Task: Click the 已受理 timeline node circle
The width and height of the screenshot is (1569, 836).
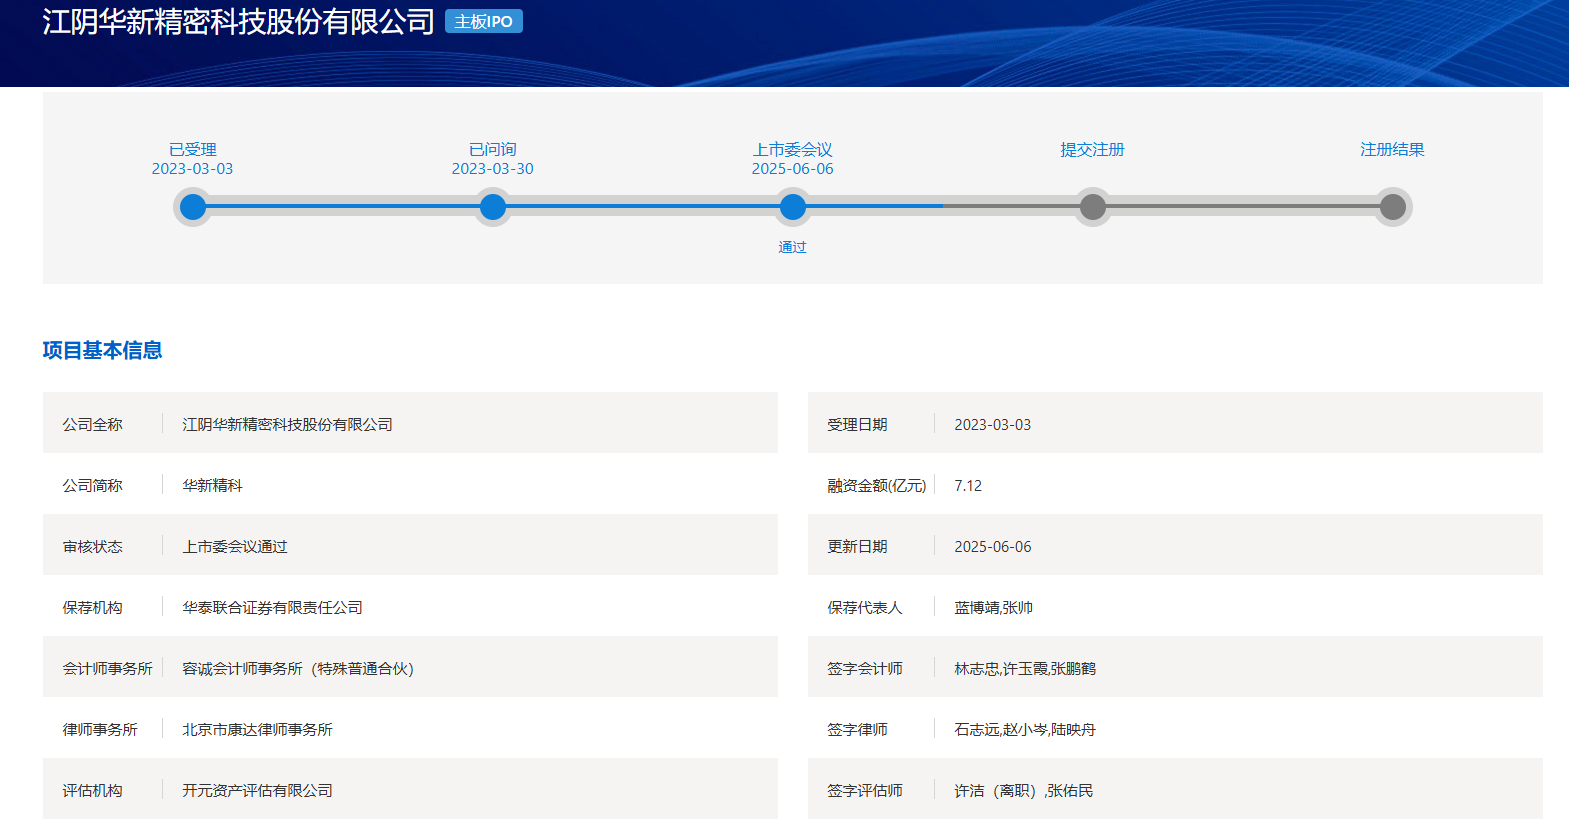Action: point(193,207)
